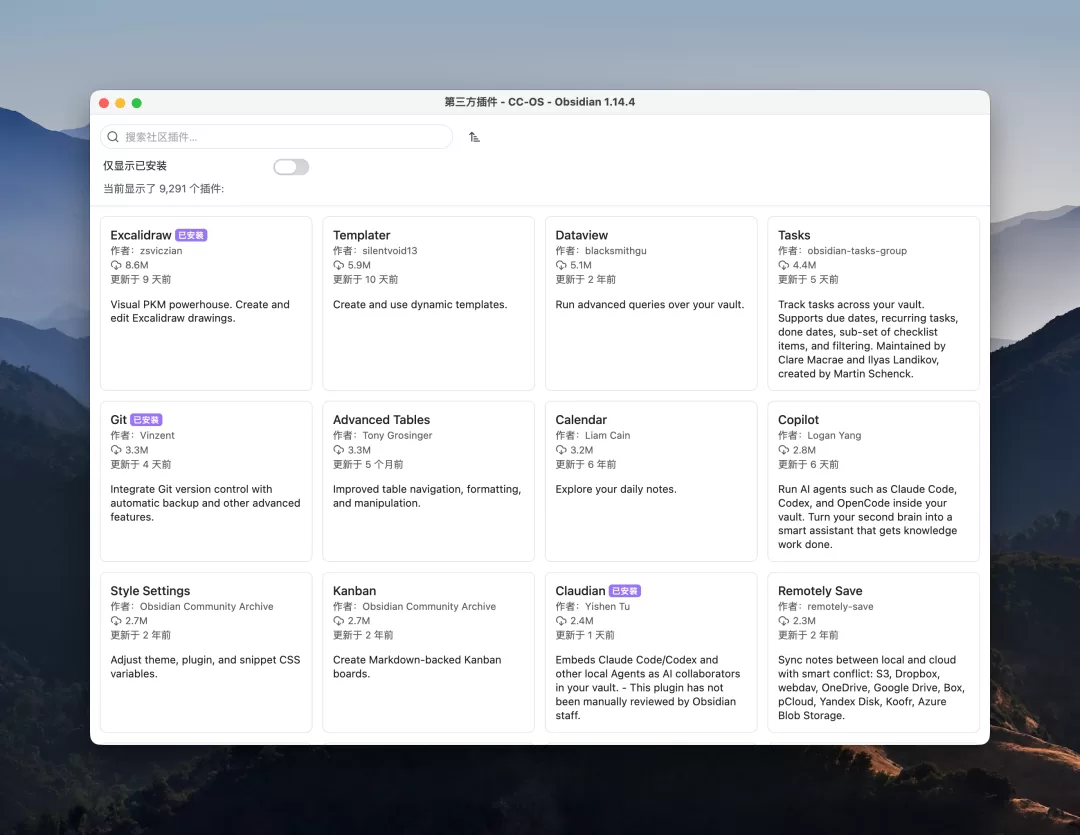This screenshot has width=1080, height=835.
Task: Click the author name obsidian-tasks-group
Action: pos(857,251)
